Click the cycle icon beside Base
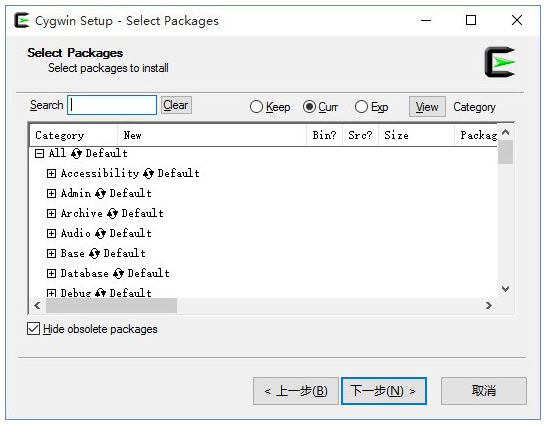This screenshot has width=545, height=426. click(94, 253)
